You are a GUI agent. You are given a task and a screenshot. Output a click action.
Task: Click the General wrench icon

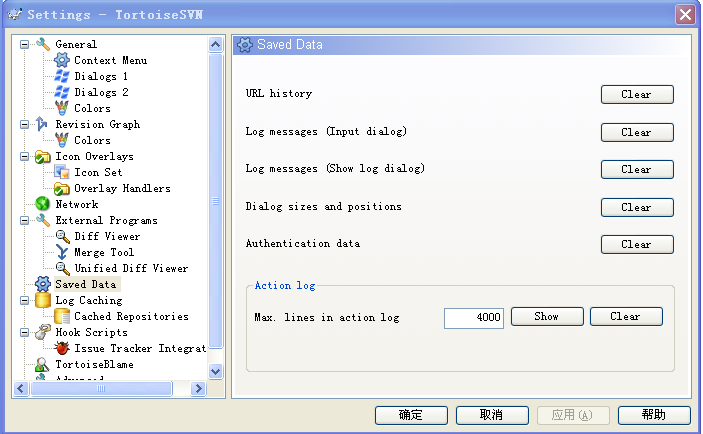43,44
